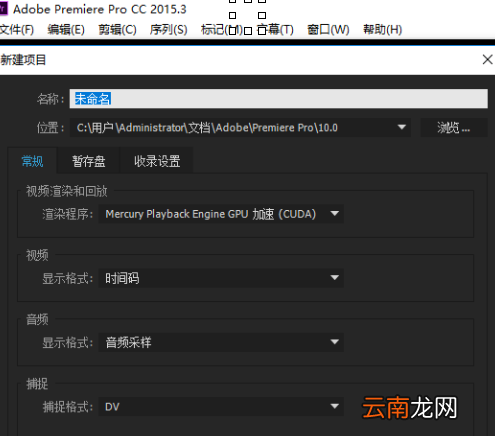Open the 捕捉格式 DV dropdown
The image size is (495, 436).
pos(221,407)
